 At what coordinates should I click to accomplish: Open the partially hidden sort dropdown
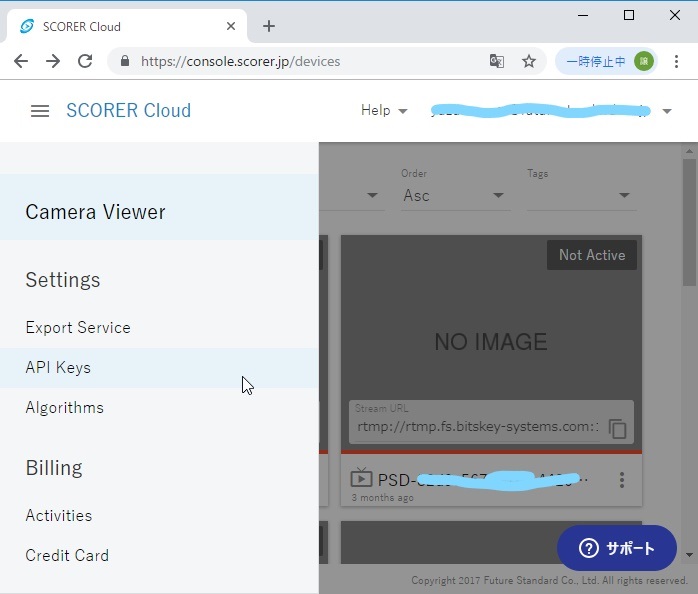point(372,195)
